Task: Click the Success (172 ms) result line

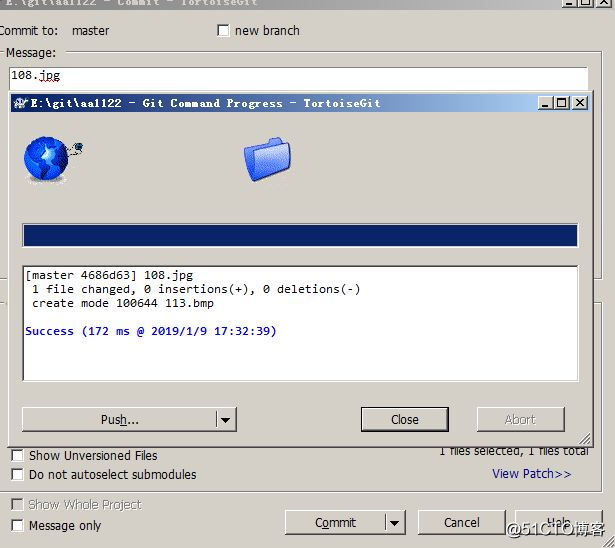Action: [x=151, y=331]
